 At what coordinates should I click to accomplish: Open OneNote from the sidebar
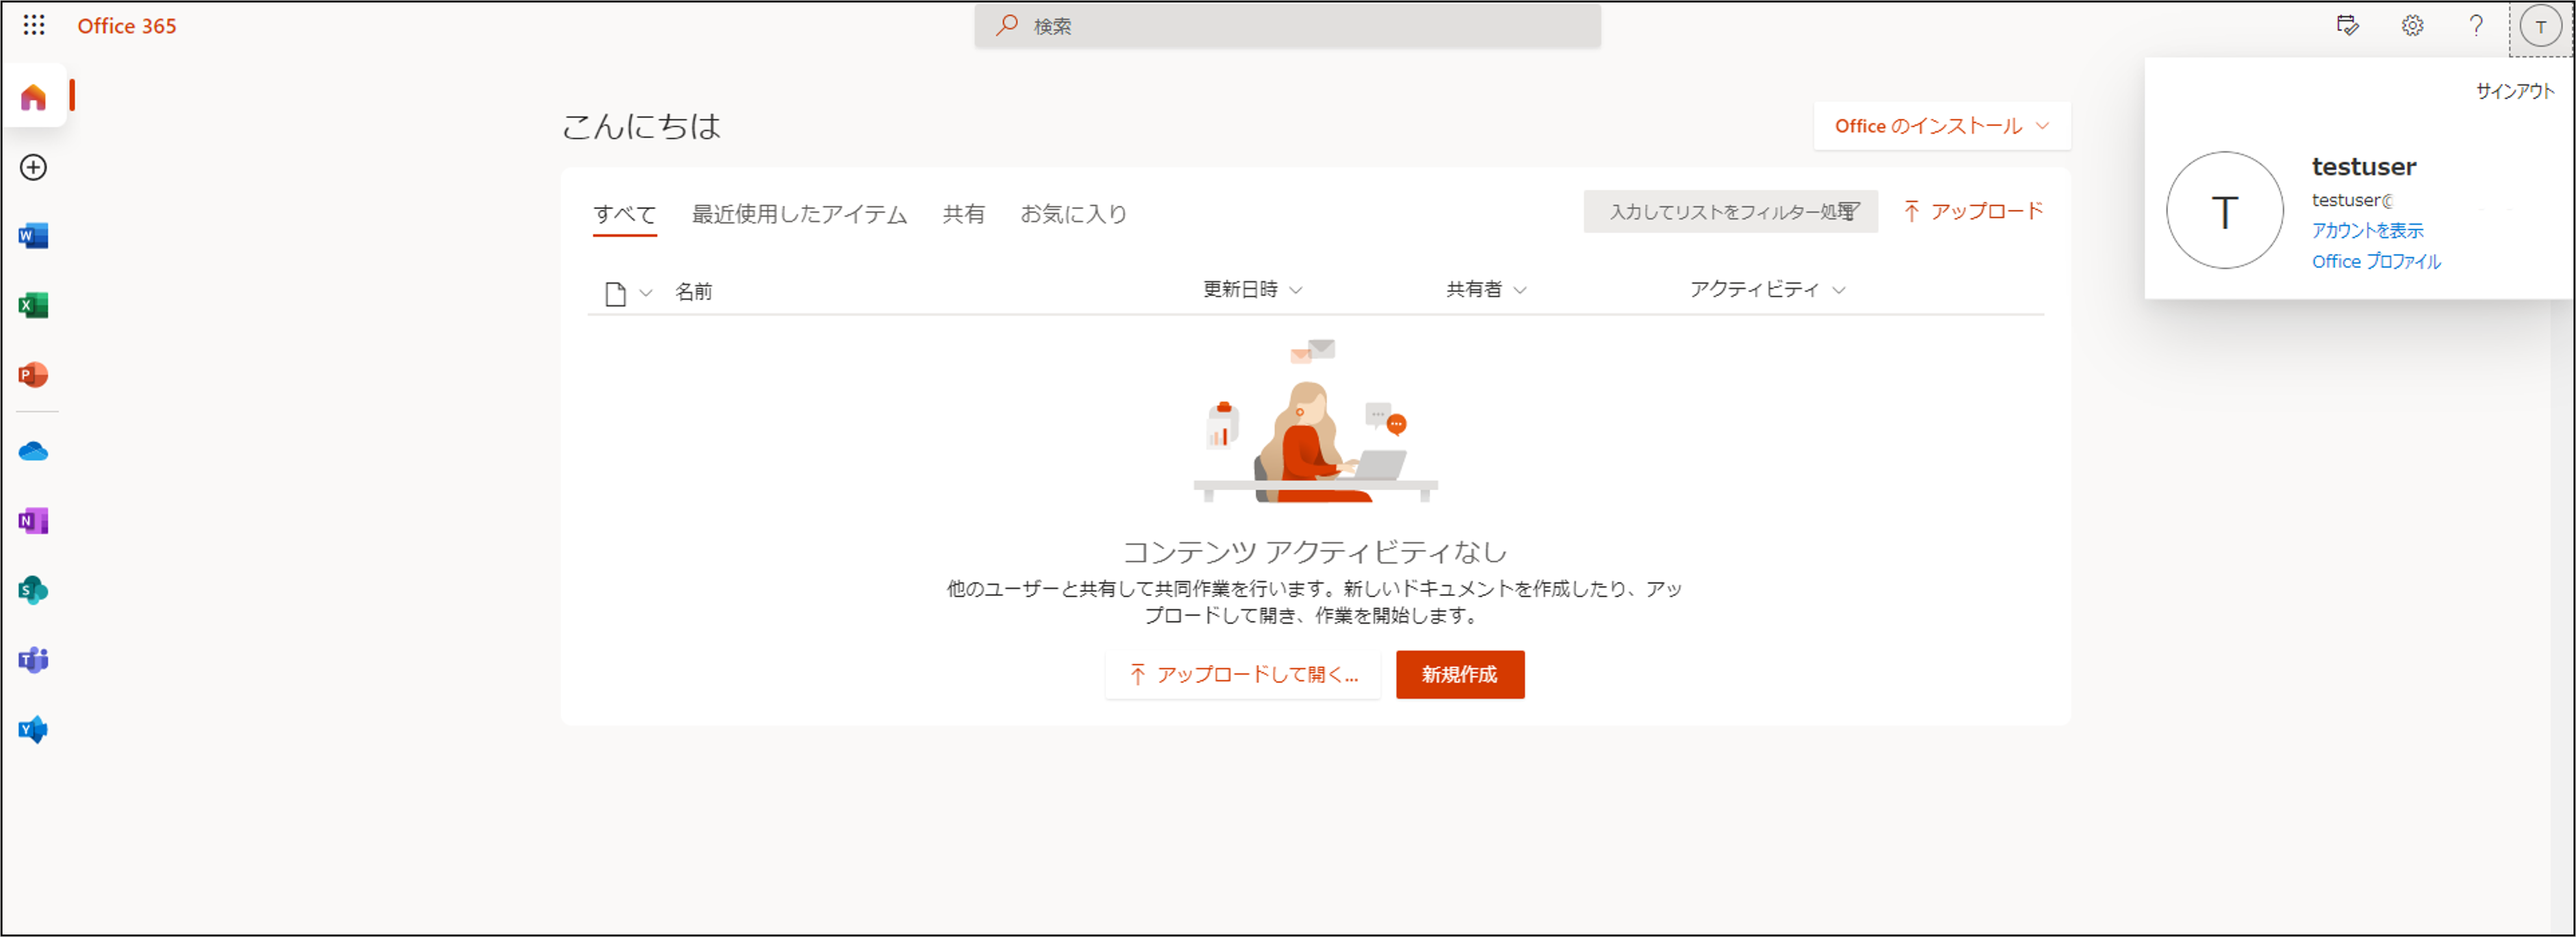pyautogui.click(x=33, y=521)
